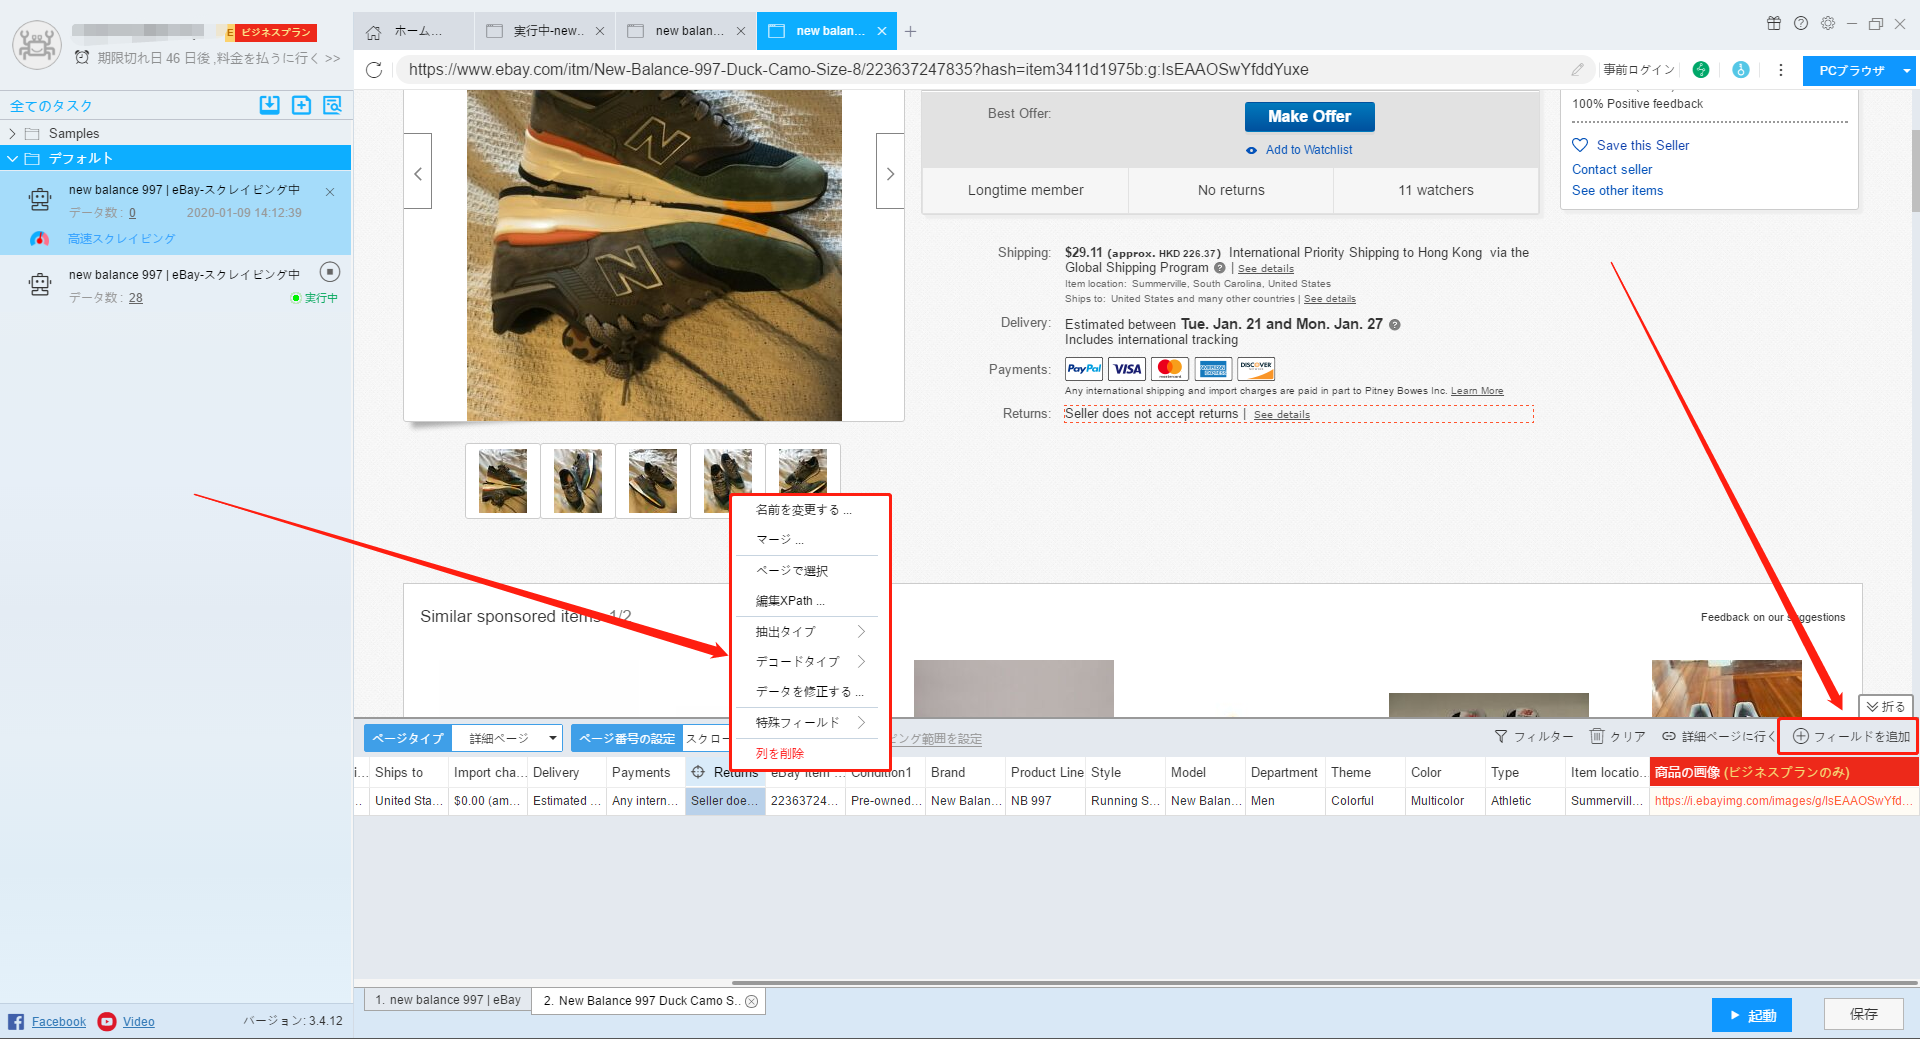The width and height of the screenshot is (1920, 1039).
Task: Click the フィルター filter funnel button
Action: 1534,737
